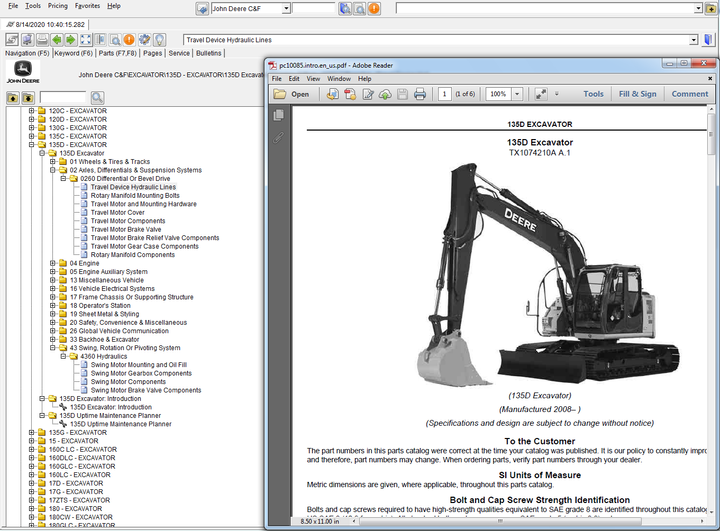Click Adobe Reader sign document pen icon
Screen dimensions: 720x531
coord(368,94)
